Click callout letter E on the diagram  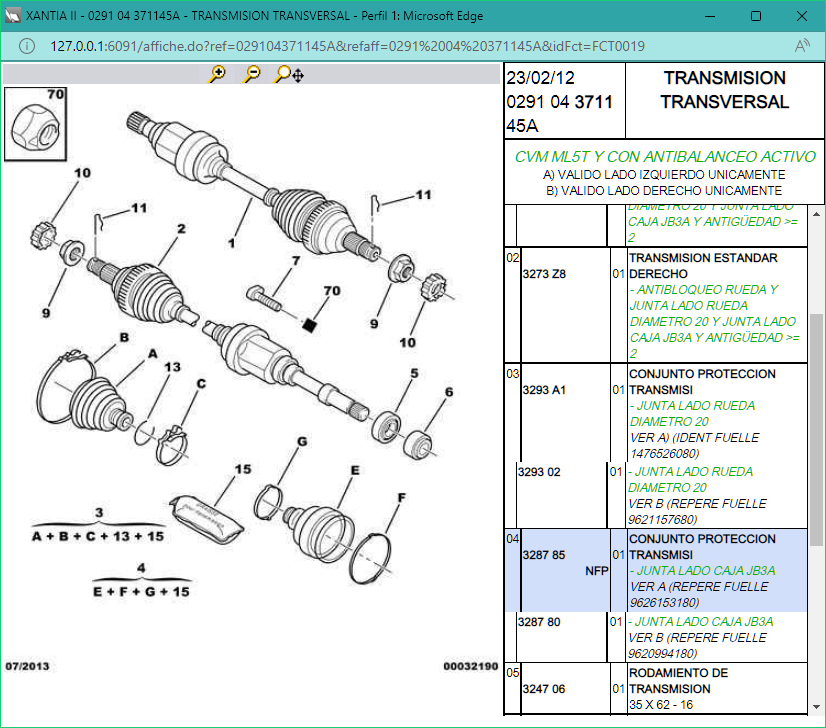(x=355, y=470)
